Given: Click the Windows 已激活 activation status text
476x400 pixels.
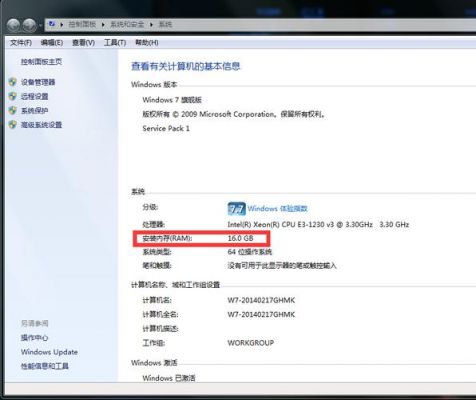Looking at the screenshot, I should pos(169,378).
